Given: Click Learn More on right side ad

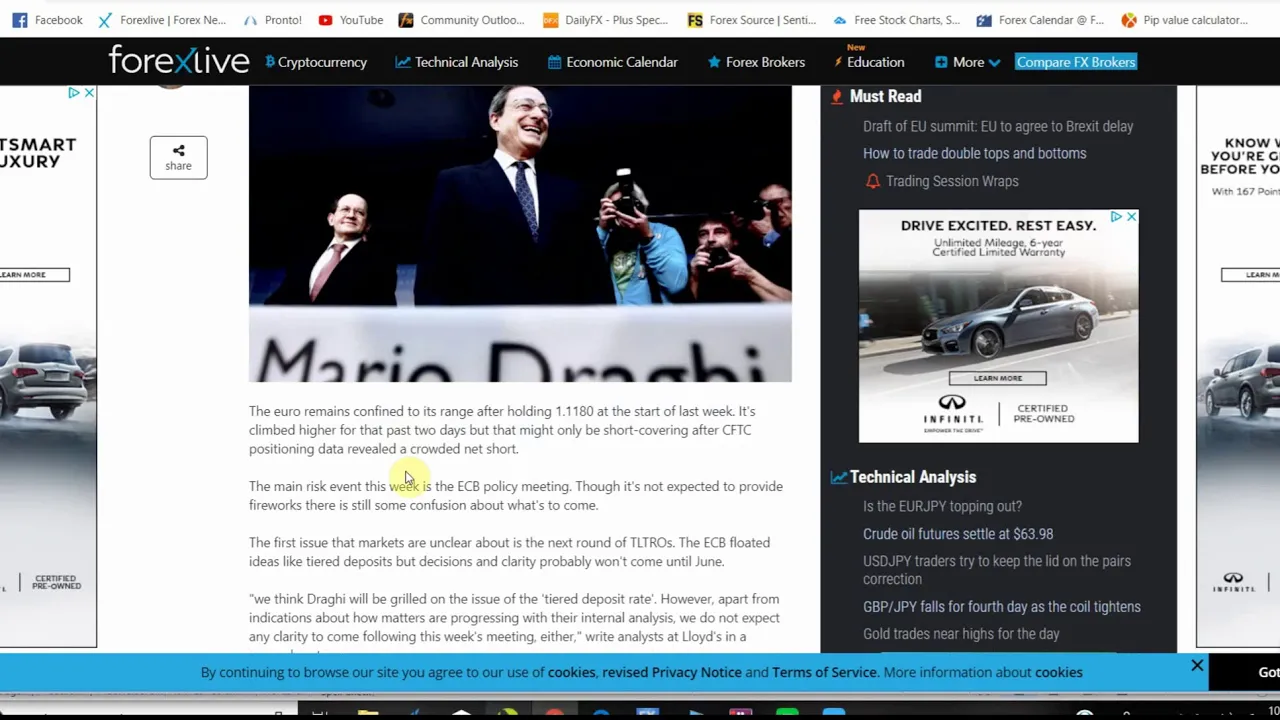Looking at the screenshot, I should pos(1250,275).
